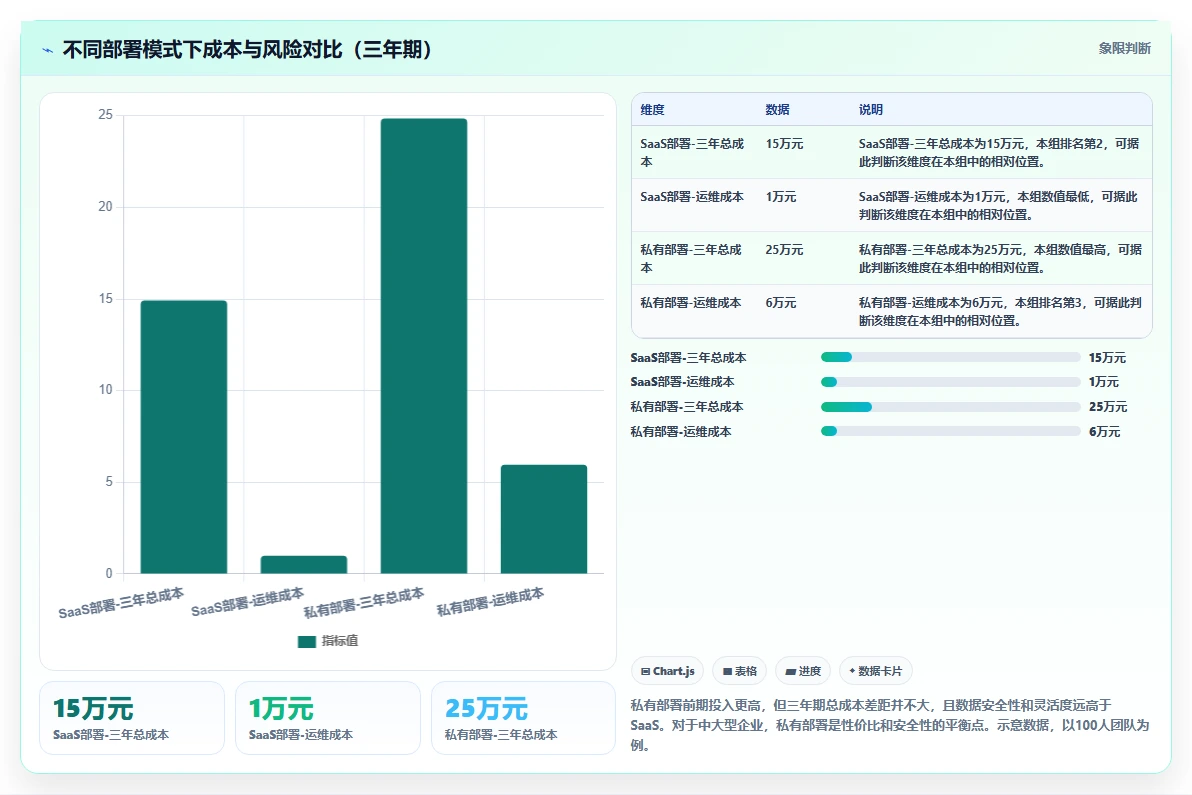Toggle the 指标值 legend color box
The image size is (1192, 795).
click(306, 641)
